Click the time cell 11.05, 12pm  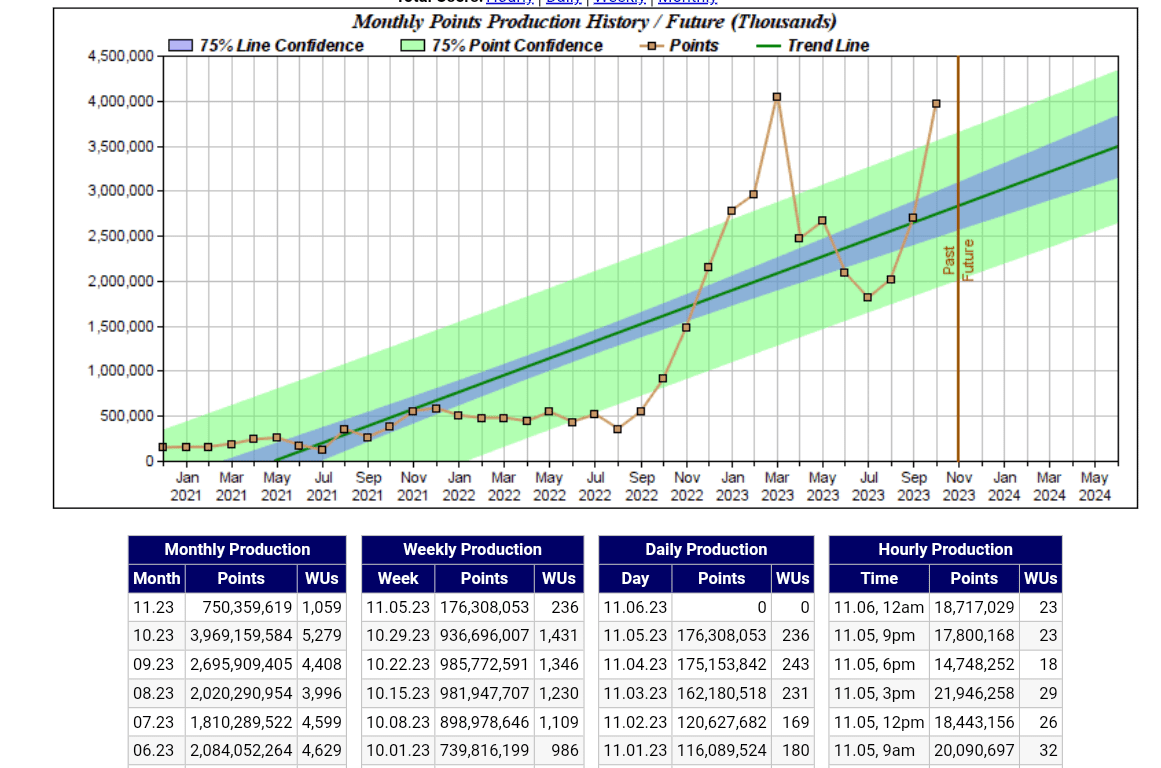(879, 722)
